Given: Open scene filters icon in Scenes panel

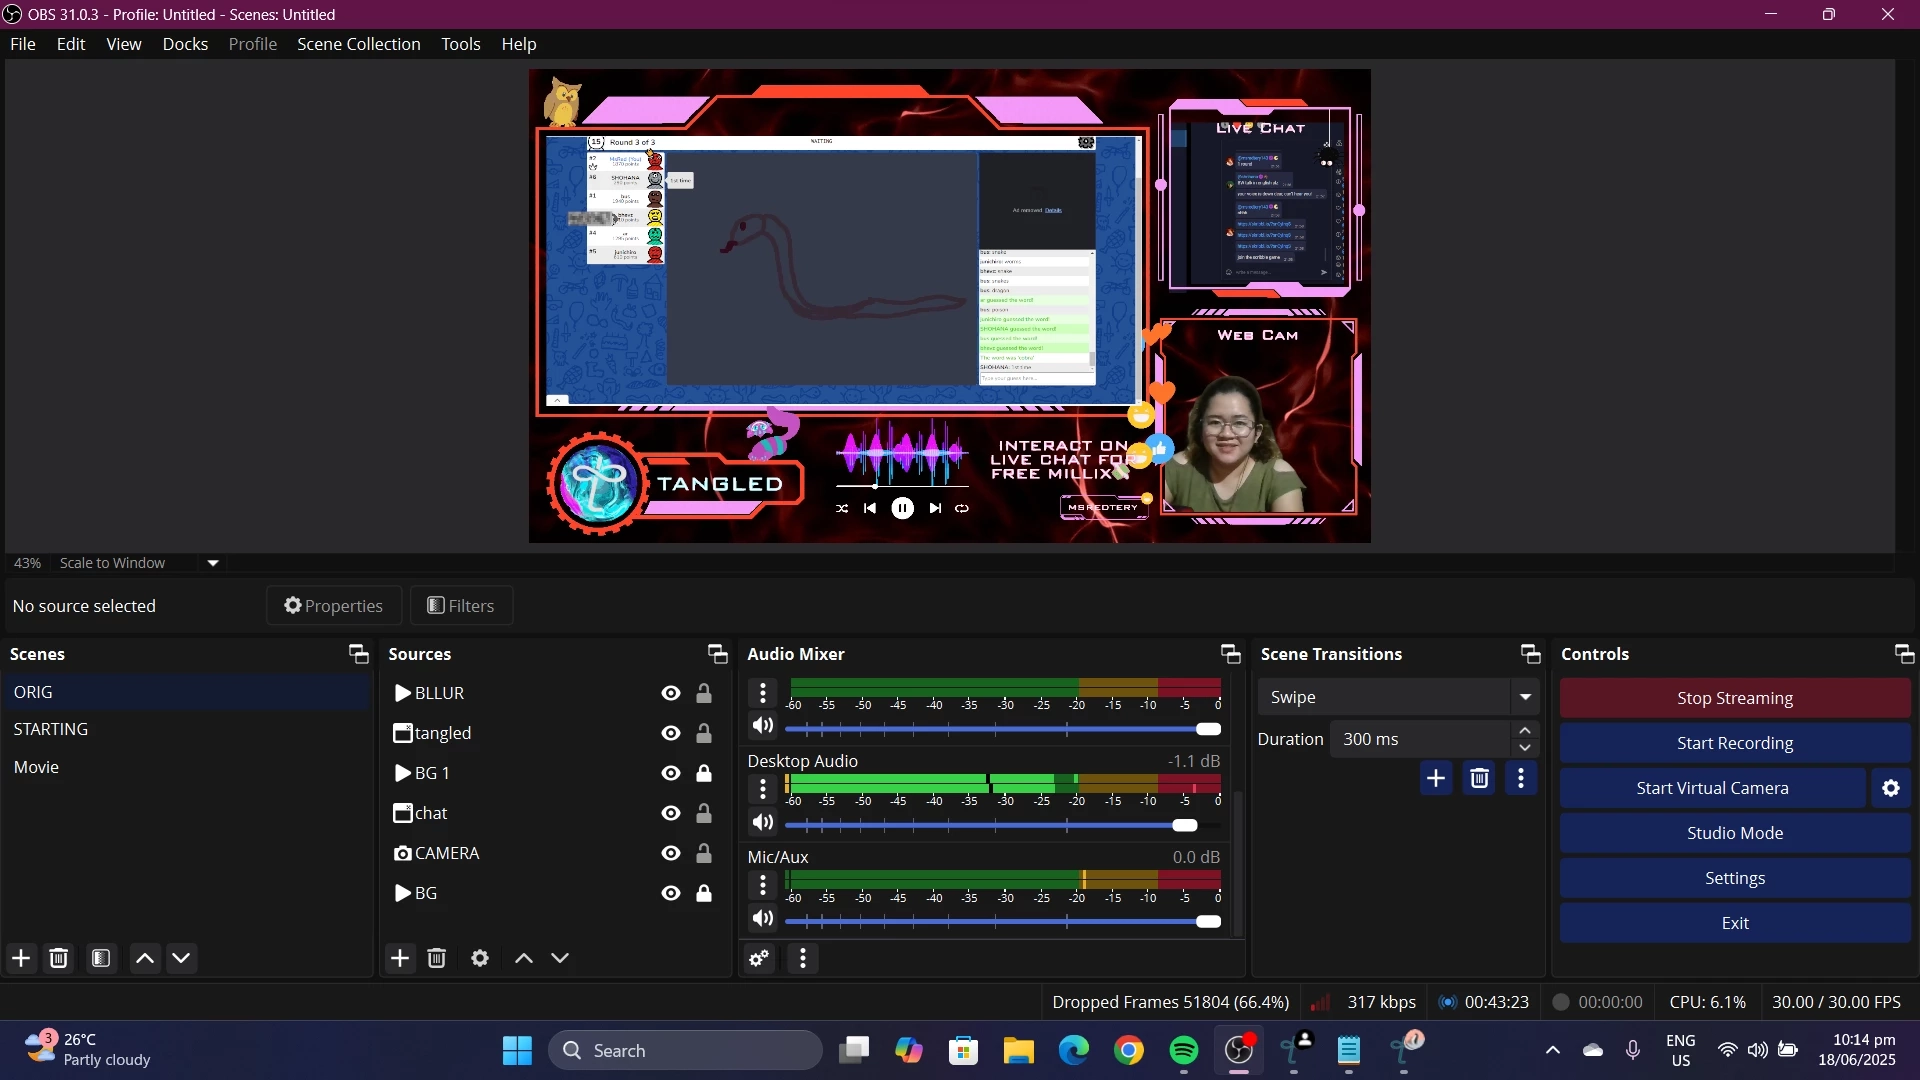Looking at the screenshot, I should pos(101,958).
